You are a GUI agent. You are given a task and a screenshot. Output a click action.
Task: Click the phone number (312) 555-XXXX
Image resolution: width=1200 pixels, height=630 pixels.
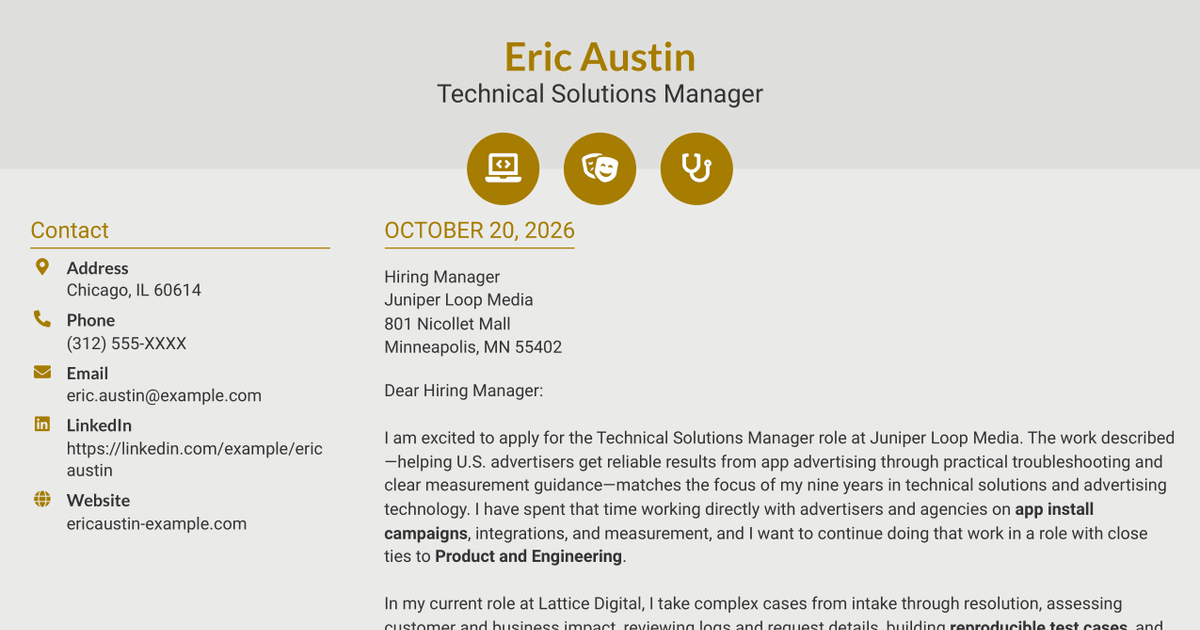(x=127, y=343)
